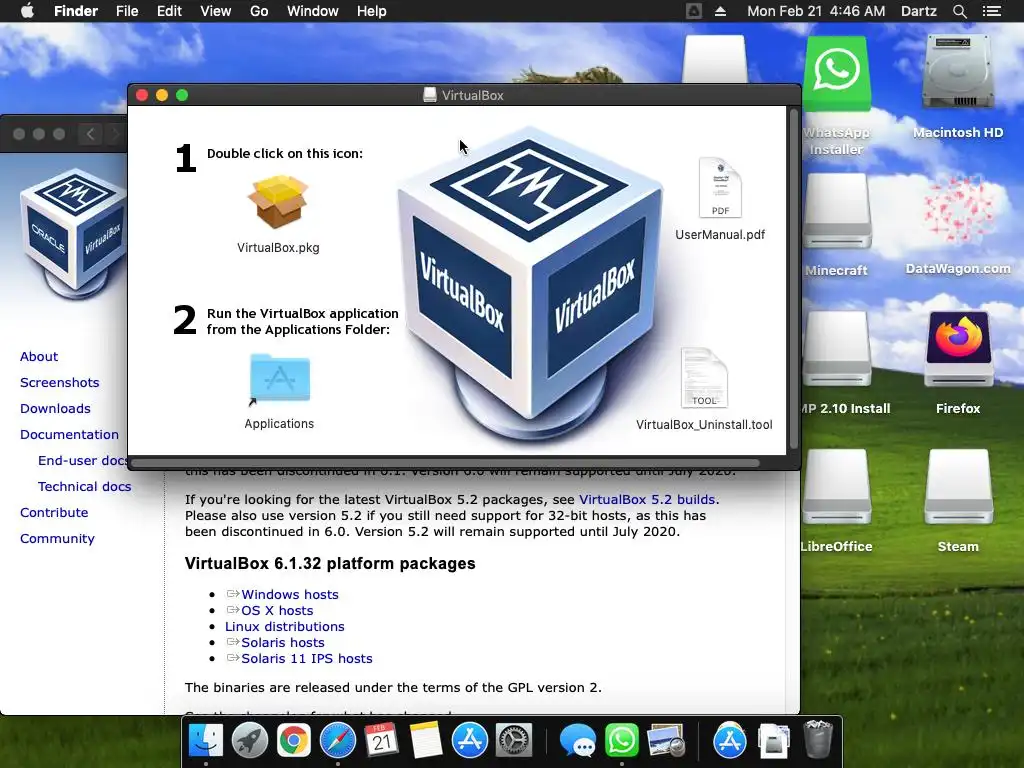This screenshot has height=768, width=1024.
Task: Click the eject icon in the menu bar
Action: tap(720, 11)
